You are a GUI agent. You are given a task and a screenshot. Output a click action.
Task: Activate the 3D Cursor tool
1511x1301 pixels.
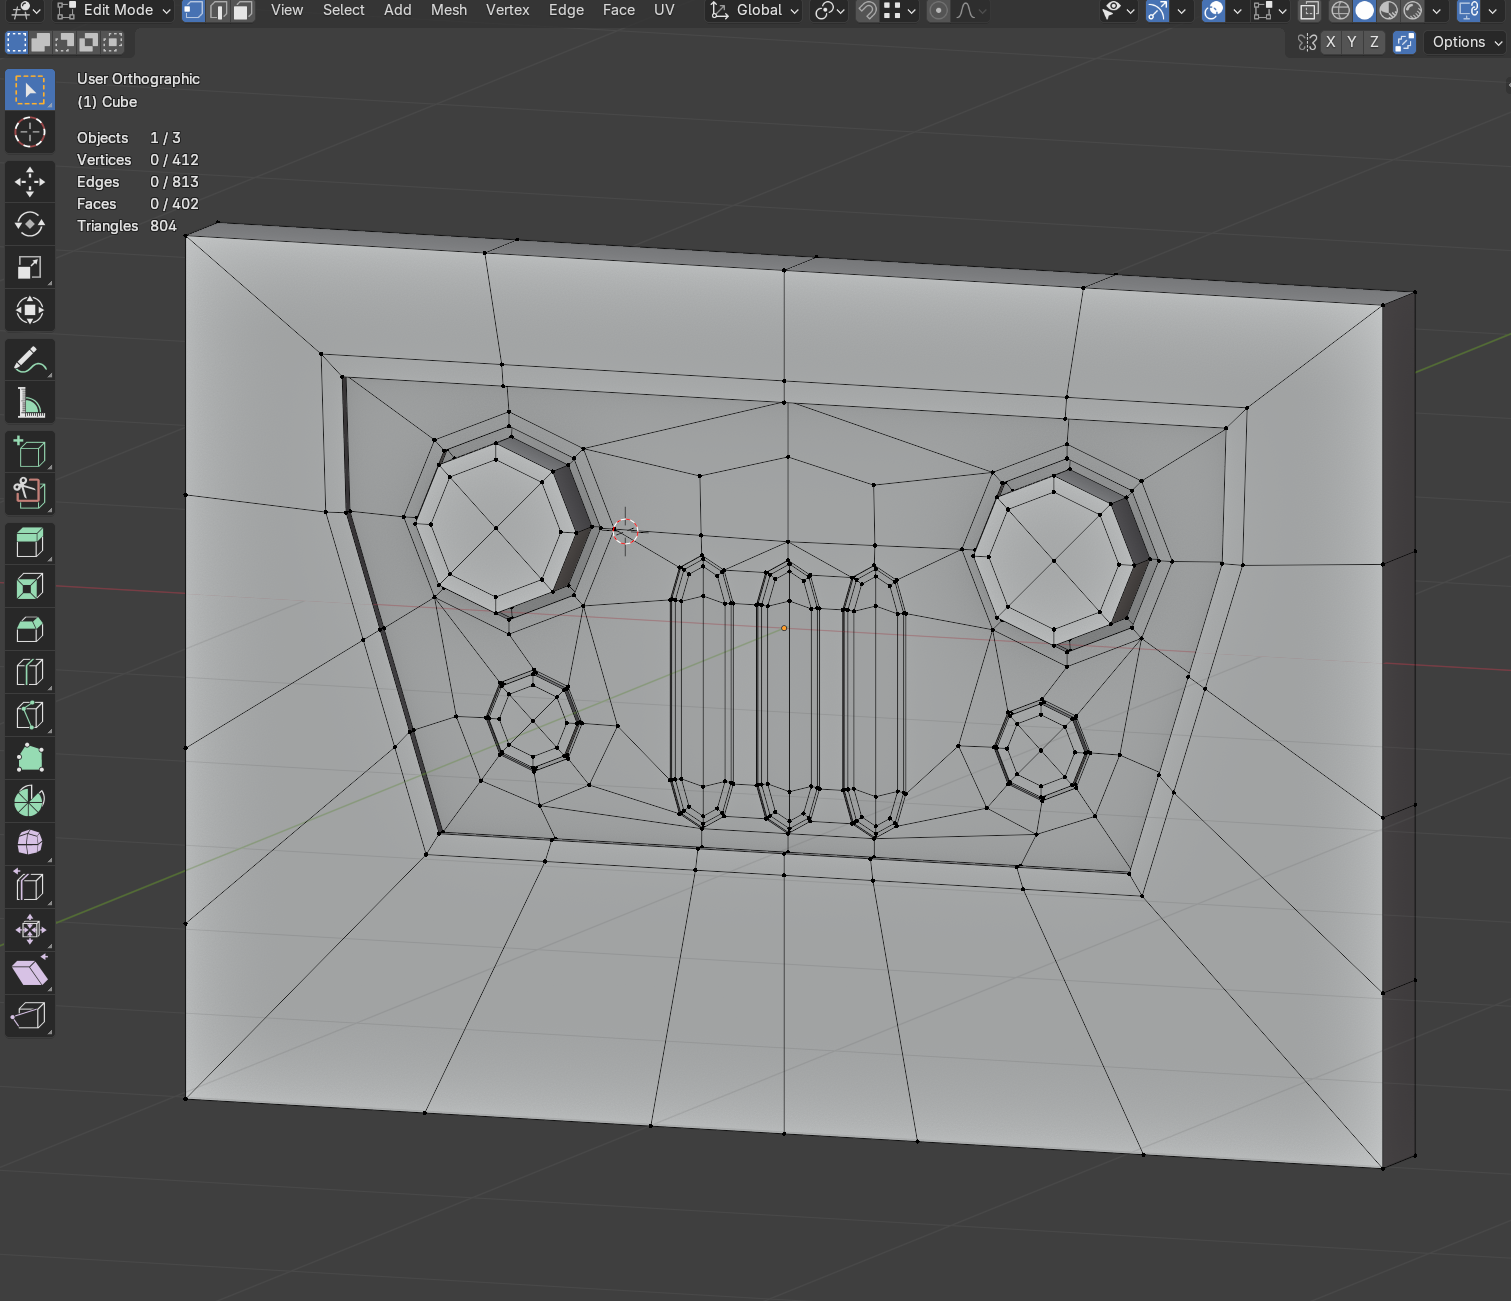(x=30, y=132)
